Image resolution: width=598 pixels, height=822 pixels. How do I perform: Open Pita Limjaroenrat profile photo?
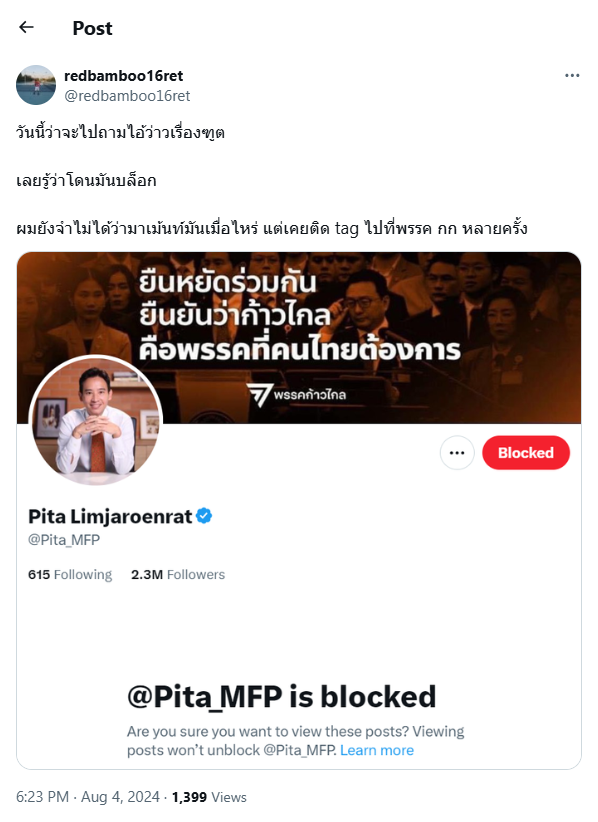(x=95, y=420)
